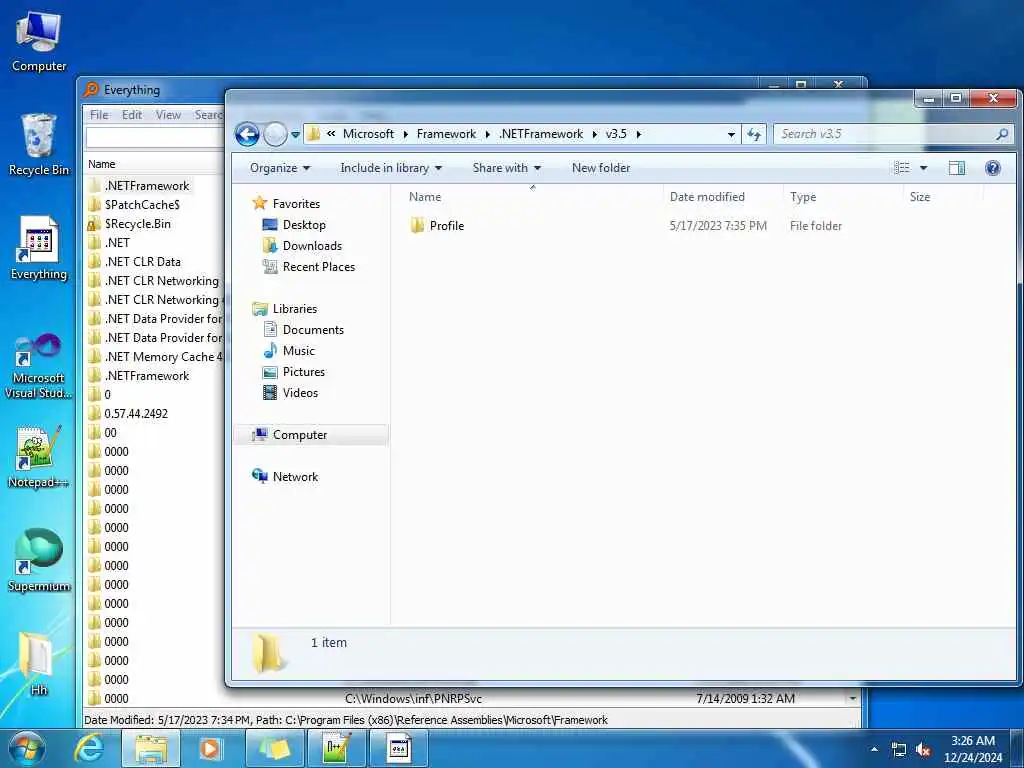Select .NET CLR Data in Everything results
This screenshot has height=768, width=1024.
click(142, 262)
